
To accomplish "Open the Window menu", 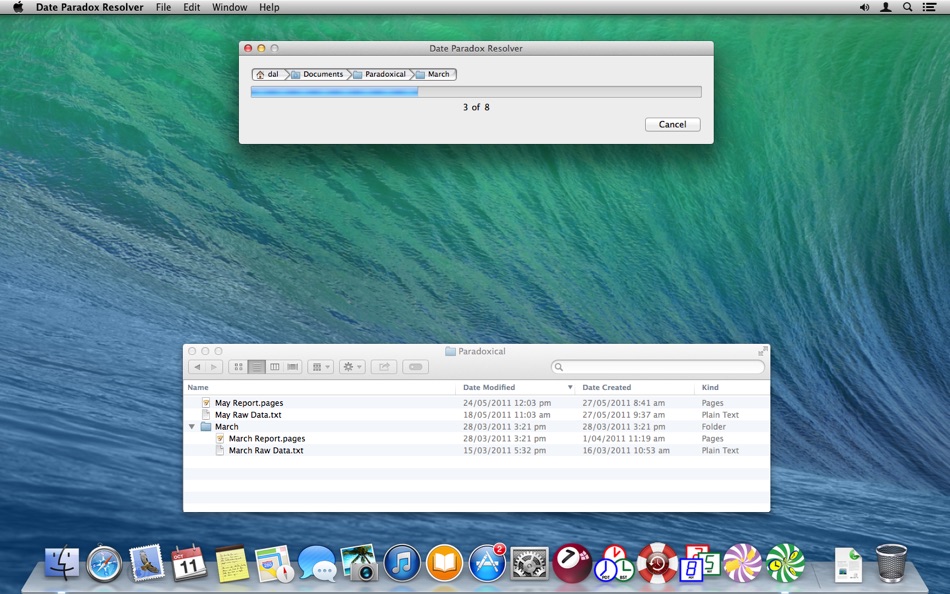I will [x=230, y=7].
